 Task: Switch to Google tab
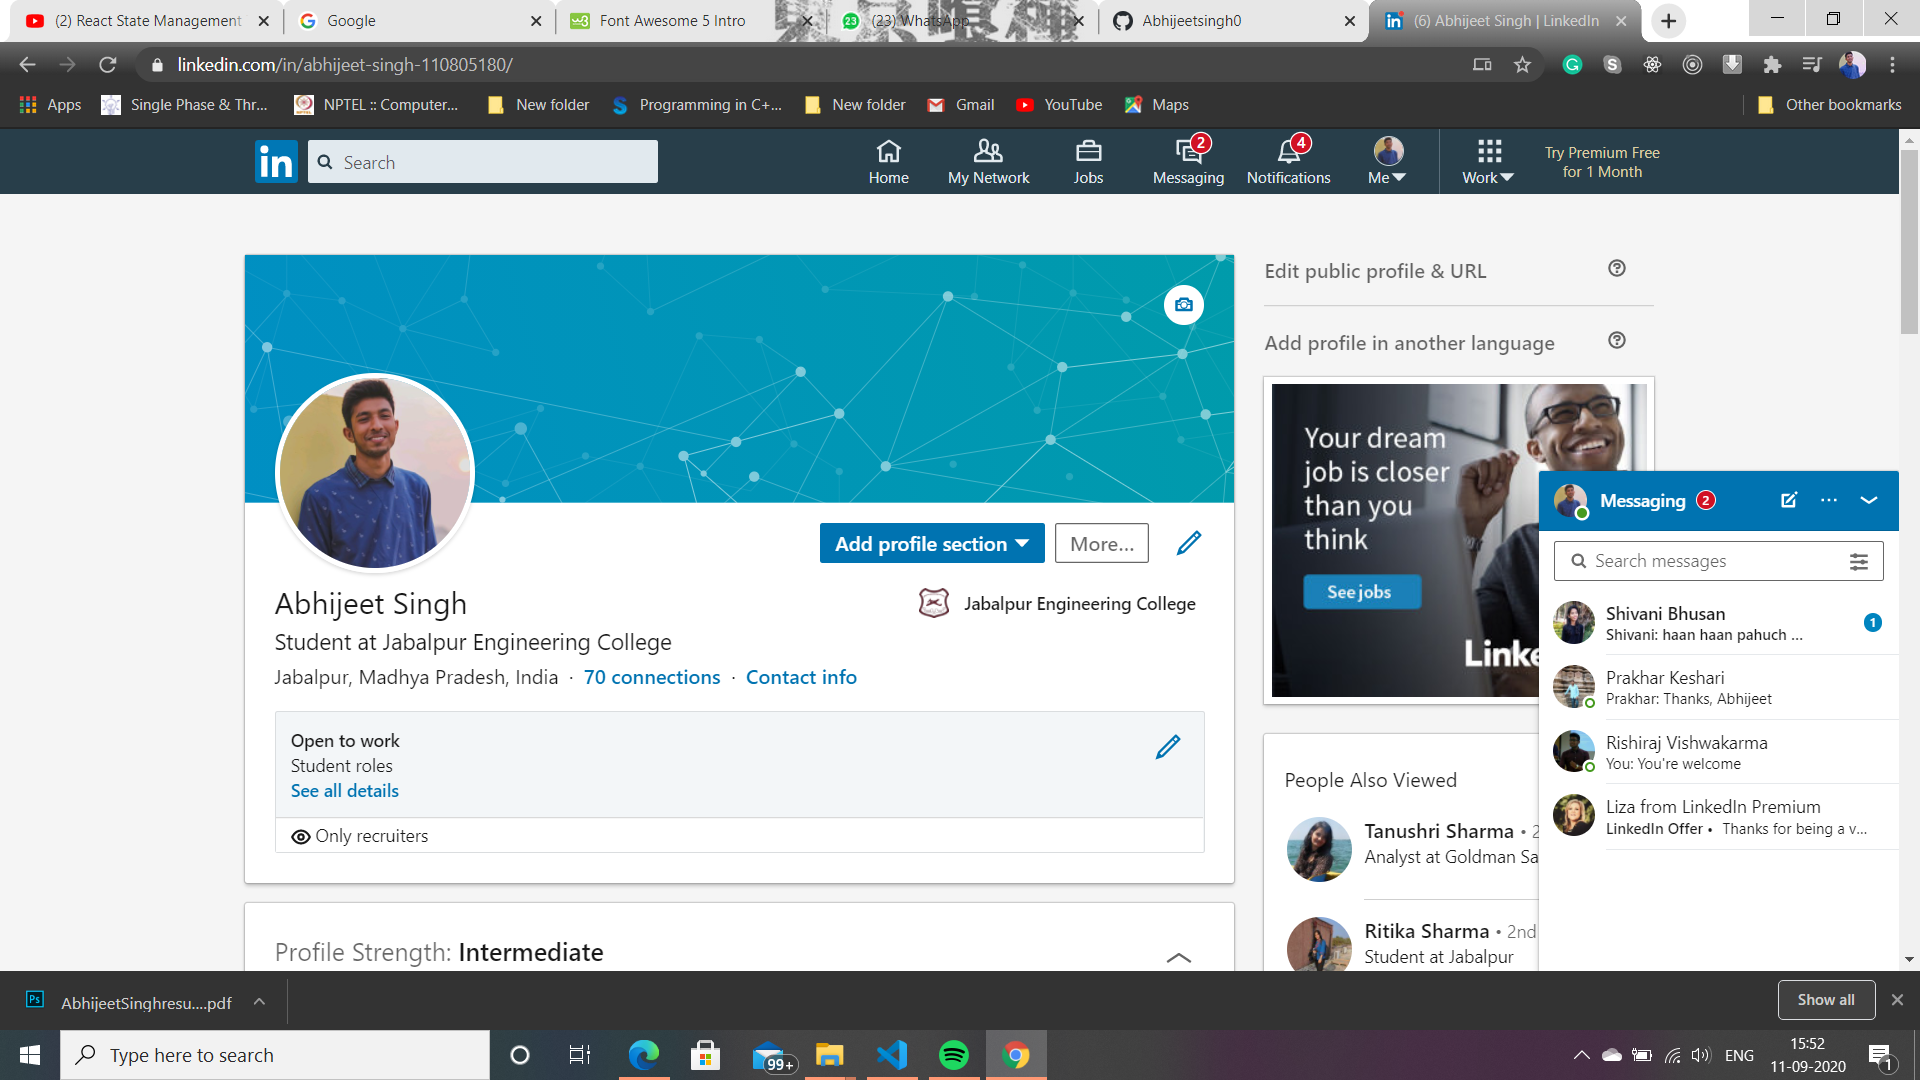[420, 21]
